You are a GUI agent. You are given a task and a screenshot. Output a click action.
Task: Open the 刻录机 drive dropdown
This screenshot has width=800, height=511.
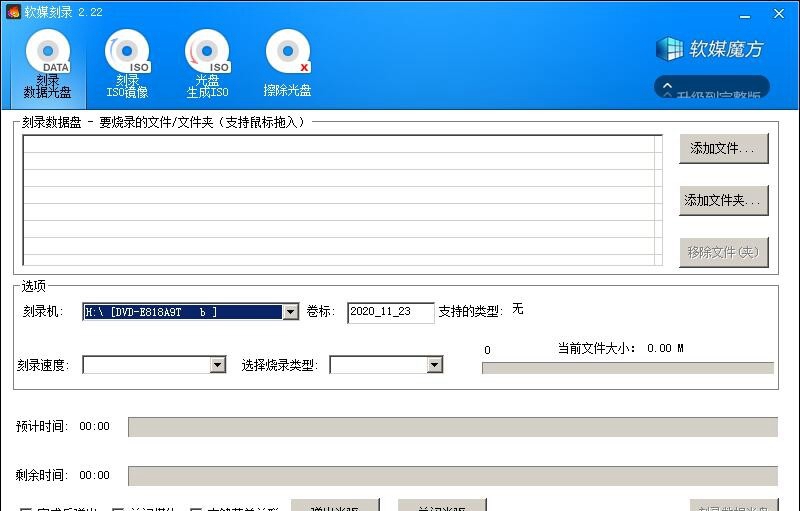tap(291, 312)
